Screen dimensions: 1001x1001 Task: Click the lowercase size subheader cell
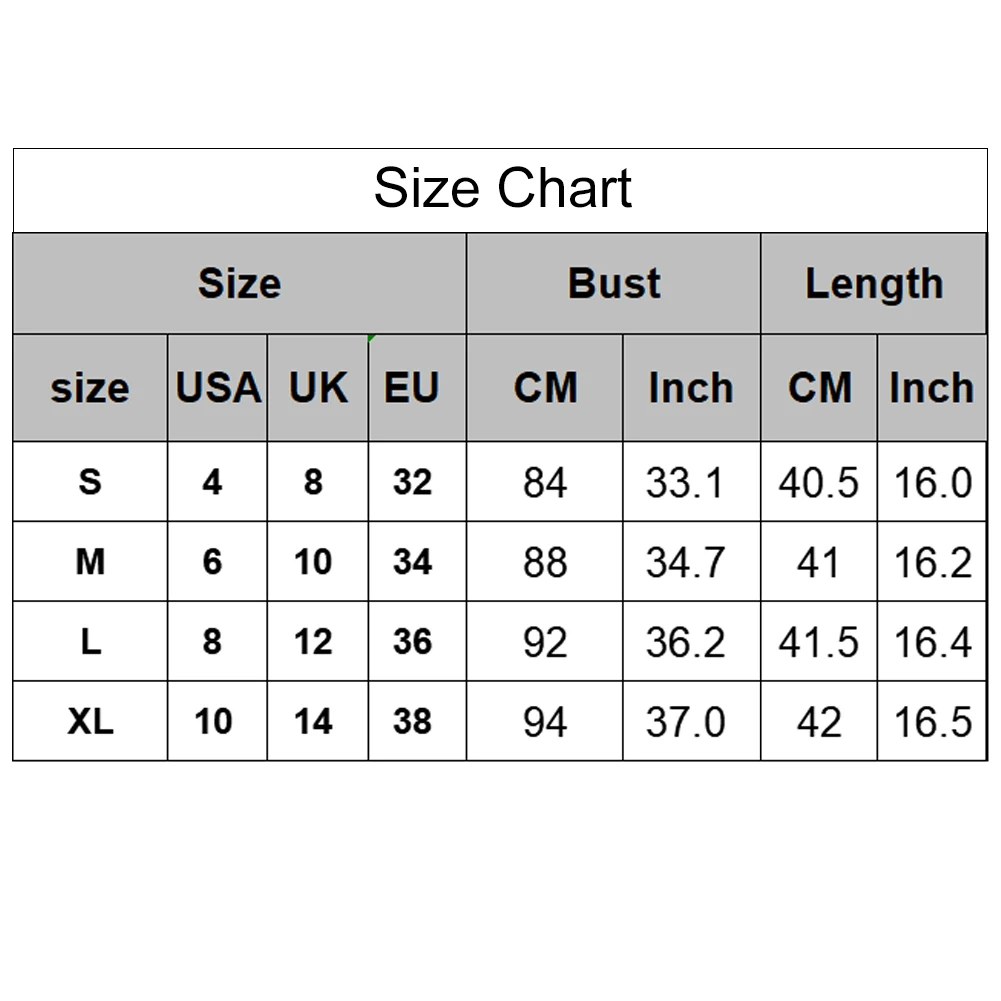click(x=90, y=388)
